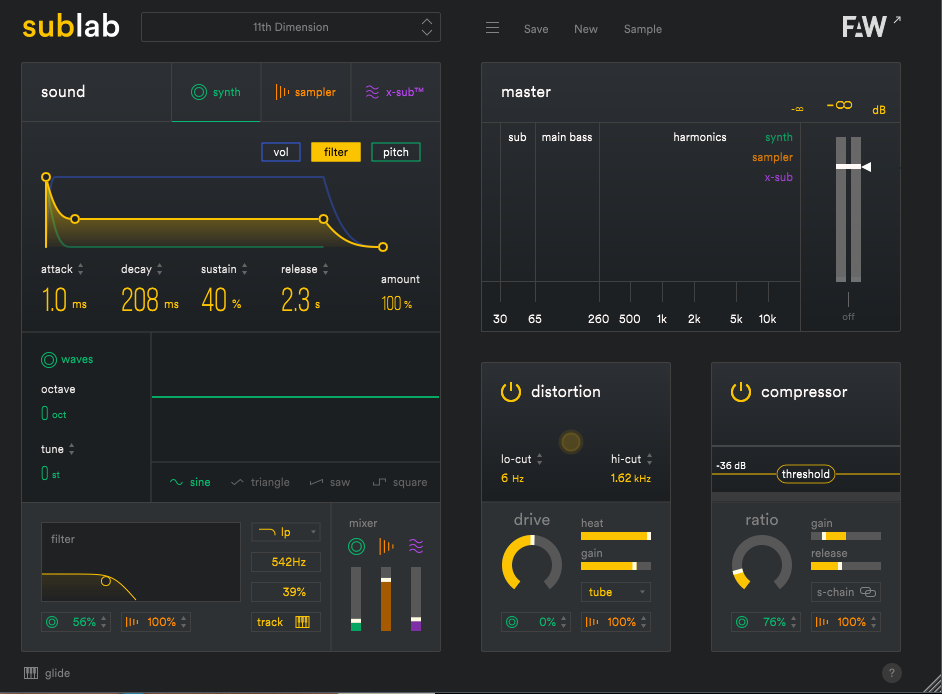Screen dimensions: 942x694
Task: Adjust the compressor release slider
Action: point(846,566)
